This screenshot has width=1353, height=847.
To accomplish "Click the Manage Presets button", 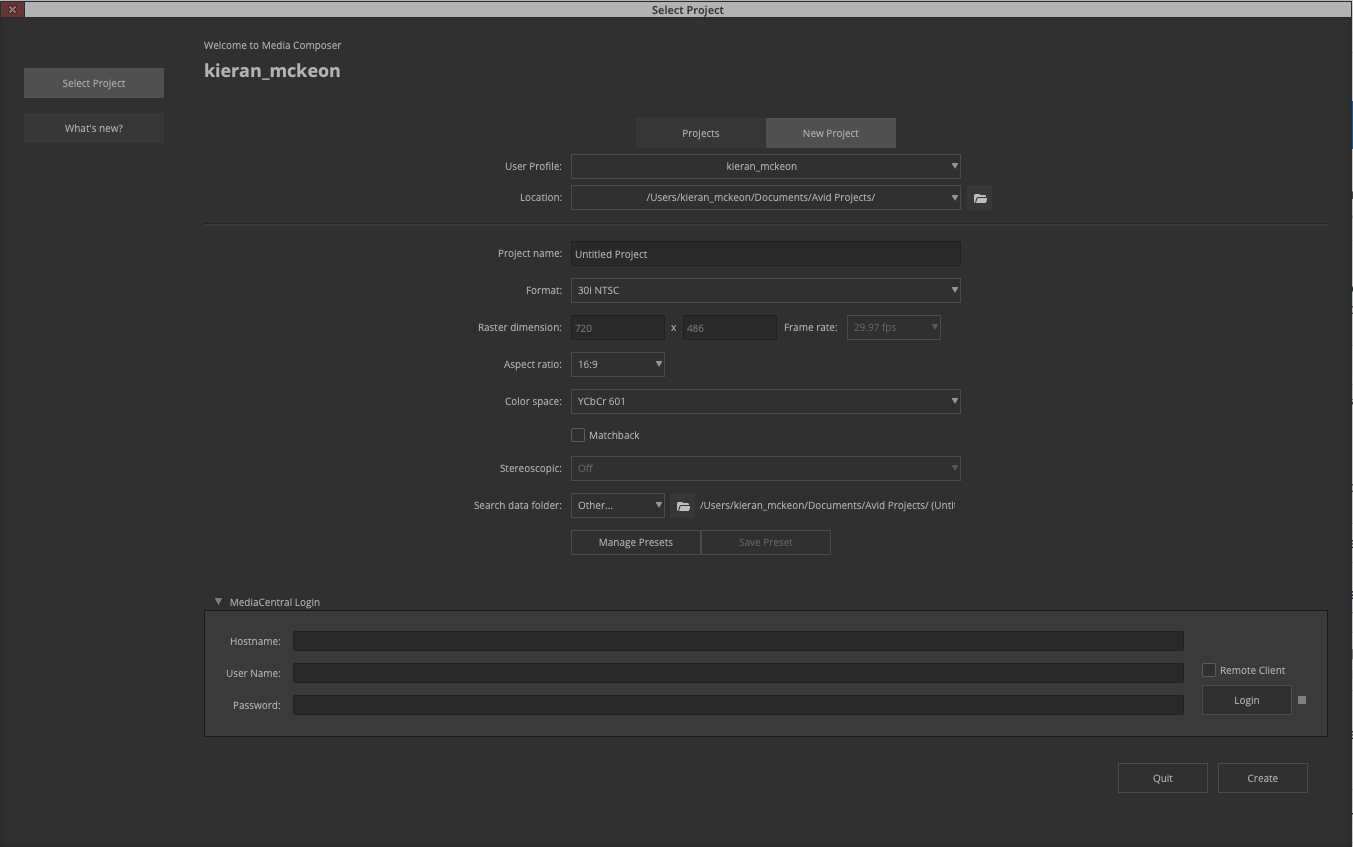I will pyautogui.click(x=636, y=542).
